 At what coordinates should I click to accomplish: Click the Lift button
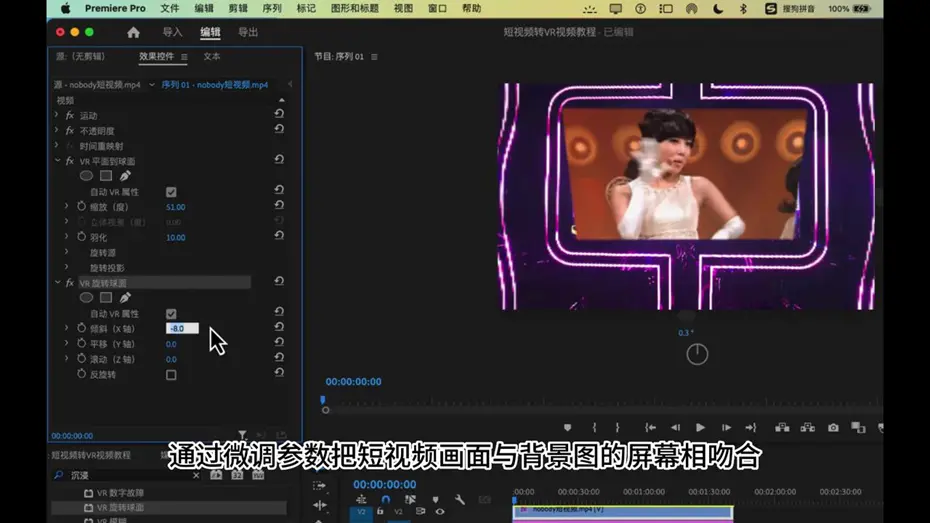782,428
